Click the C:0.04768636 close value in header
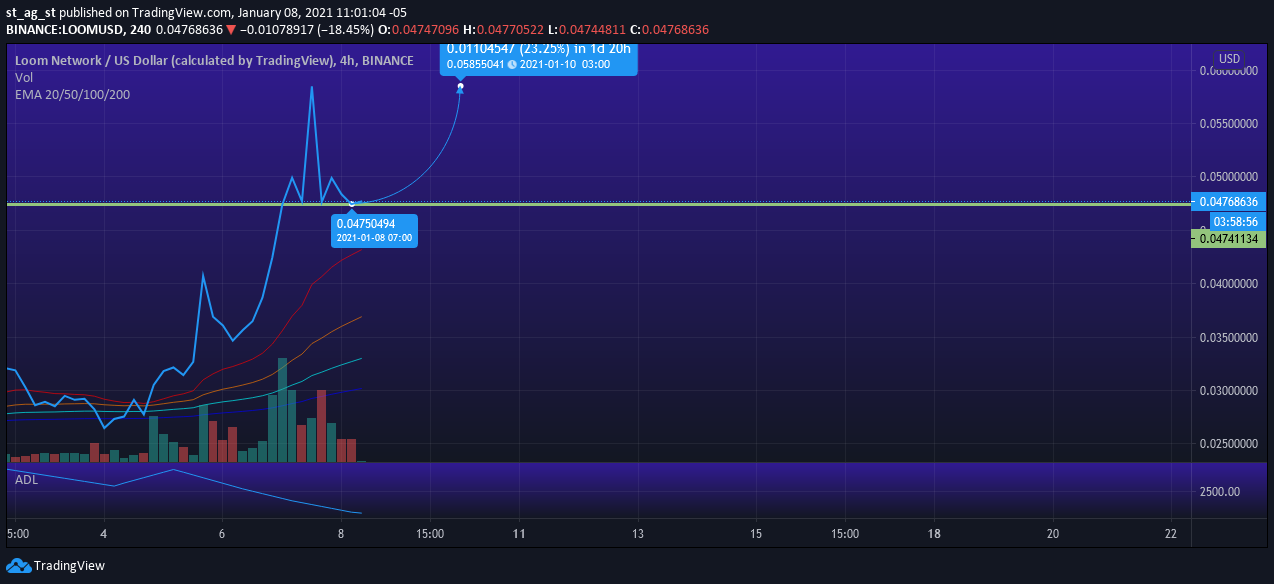This screenshot has width=1274, height=584. pyautogui.click(x=669, y=30)
